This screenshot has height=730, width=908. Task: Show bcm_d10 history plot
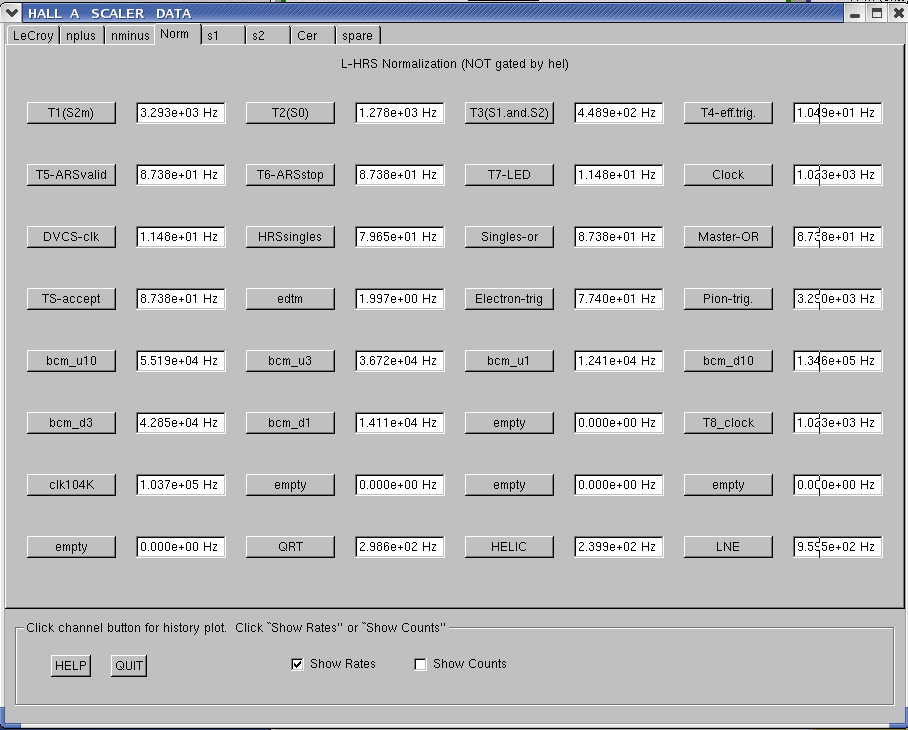click(728, 361)
